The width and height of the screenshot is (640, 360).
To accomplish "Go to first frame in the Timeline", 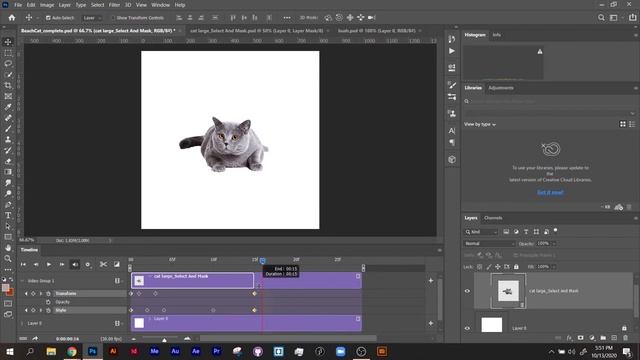I will (x=23, y=264).
